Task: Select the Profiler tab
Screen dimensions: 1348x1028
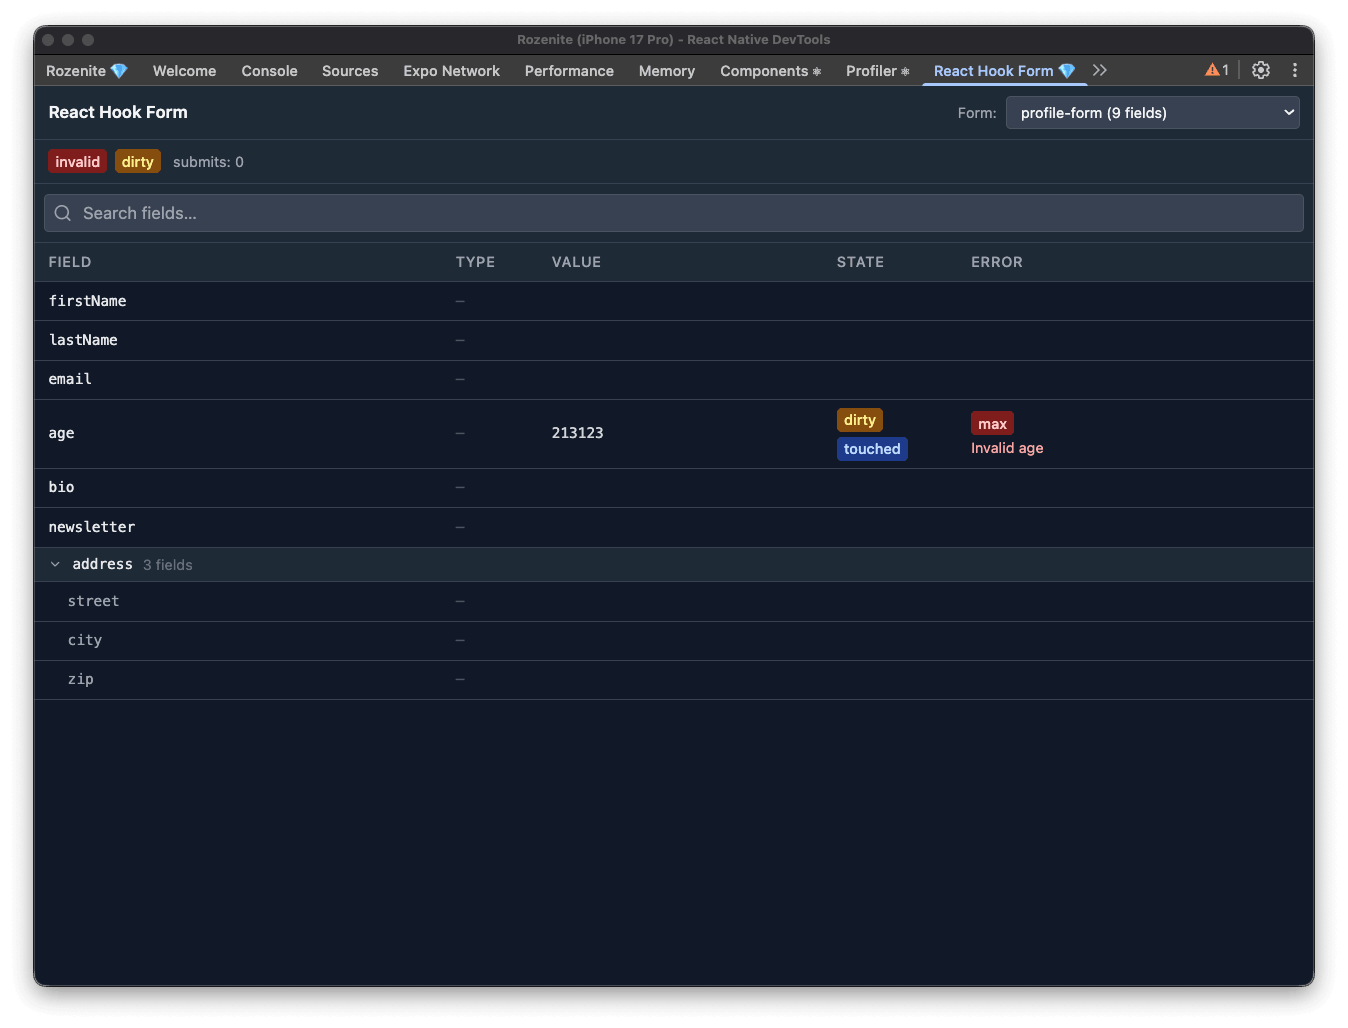Action: [877, 71]
